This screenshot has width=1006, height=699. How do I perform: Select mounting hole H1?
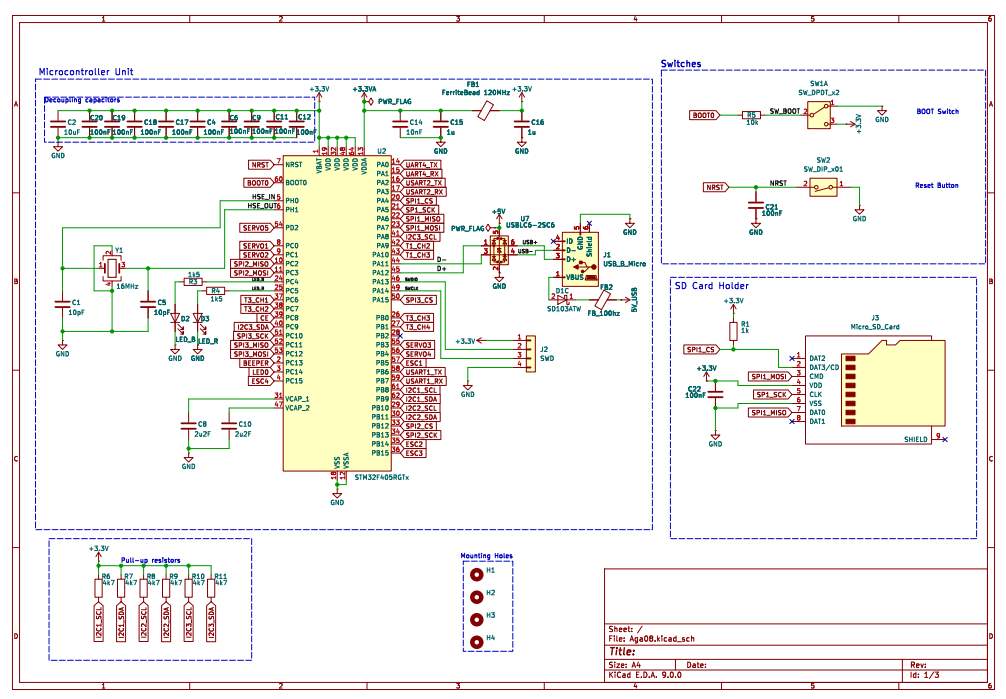477,573
